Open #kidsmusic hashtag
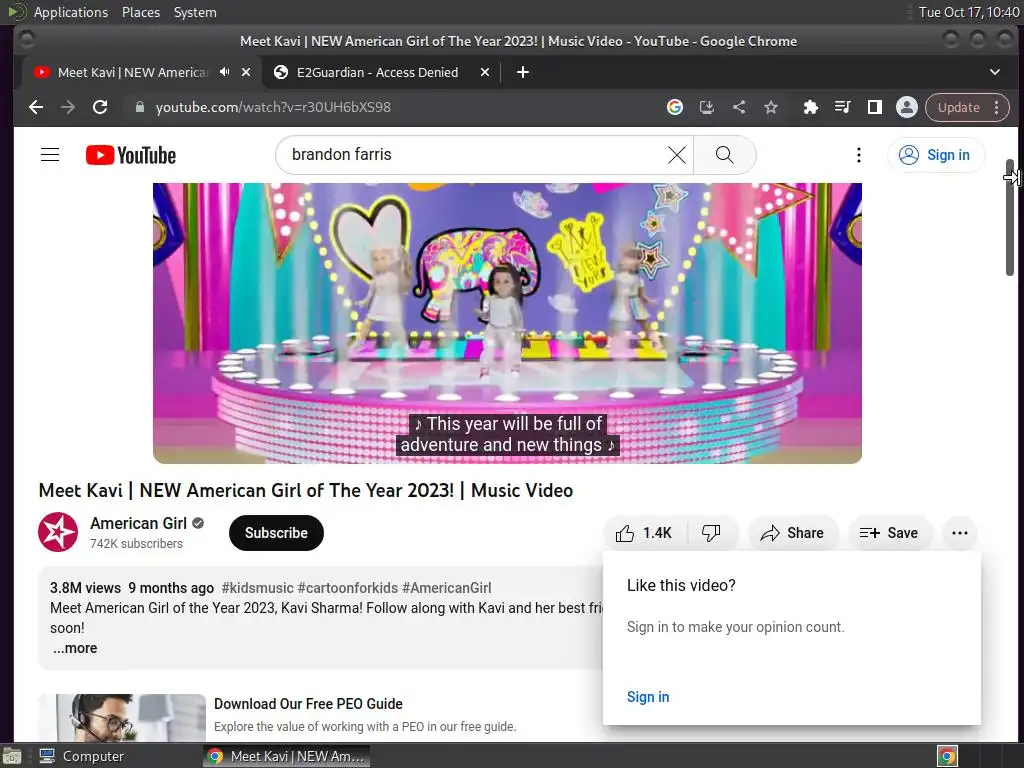 pos(257,588)
